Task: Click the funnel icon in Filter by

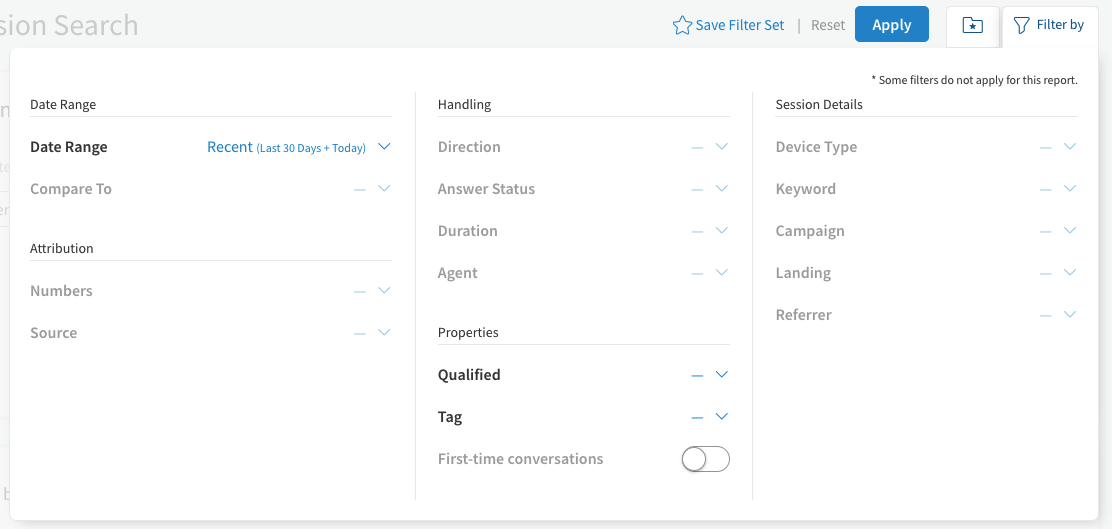Action: [1021, 26]
